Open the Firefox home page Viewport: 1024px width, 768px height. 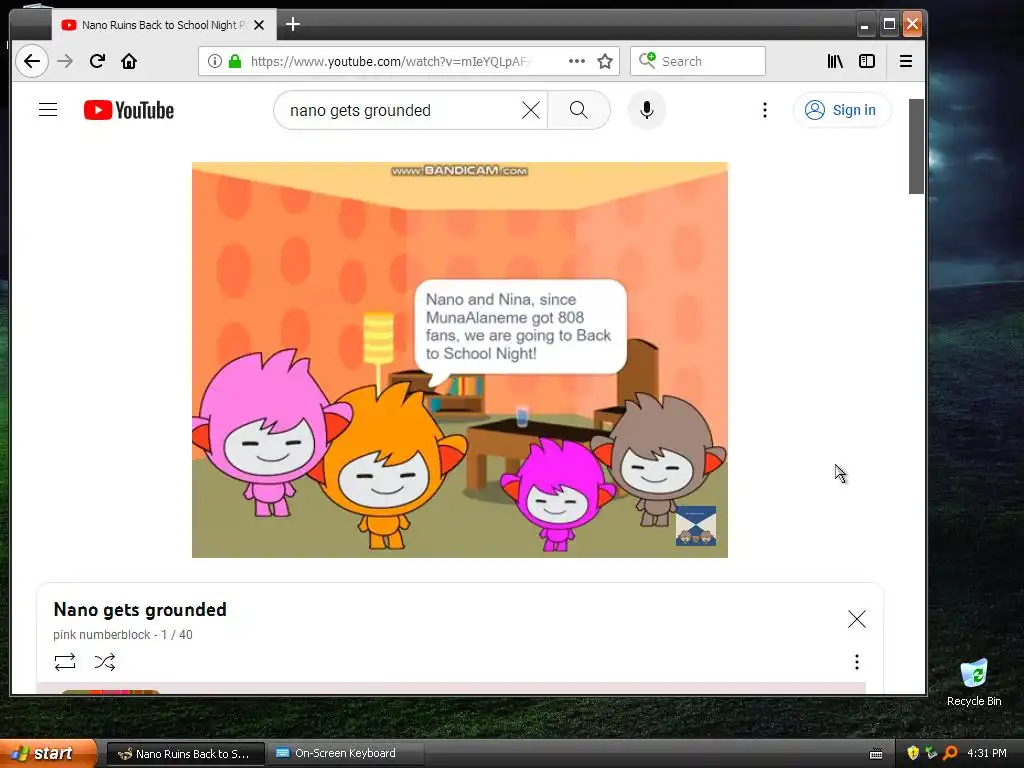click(x=129, y=61)
